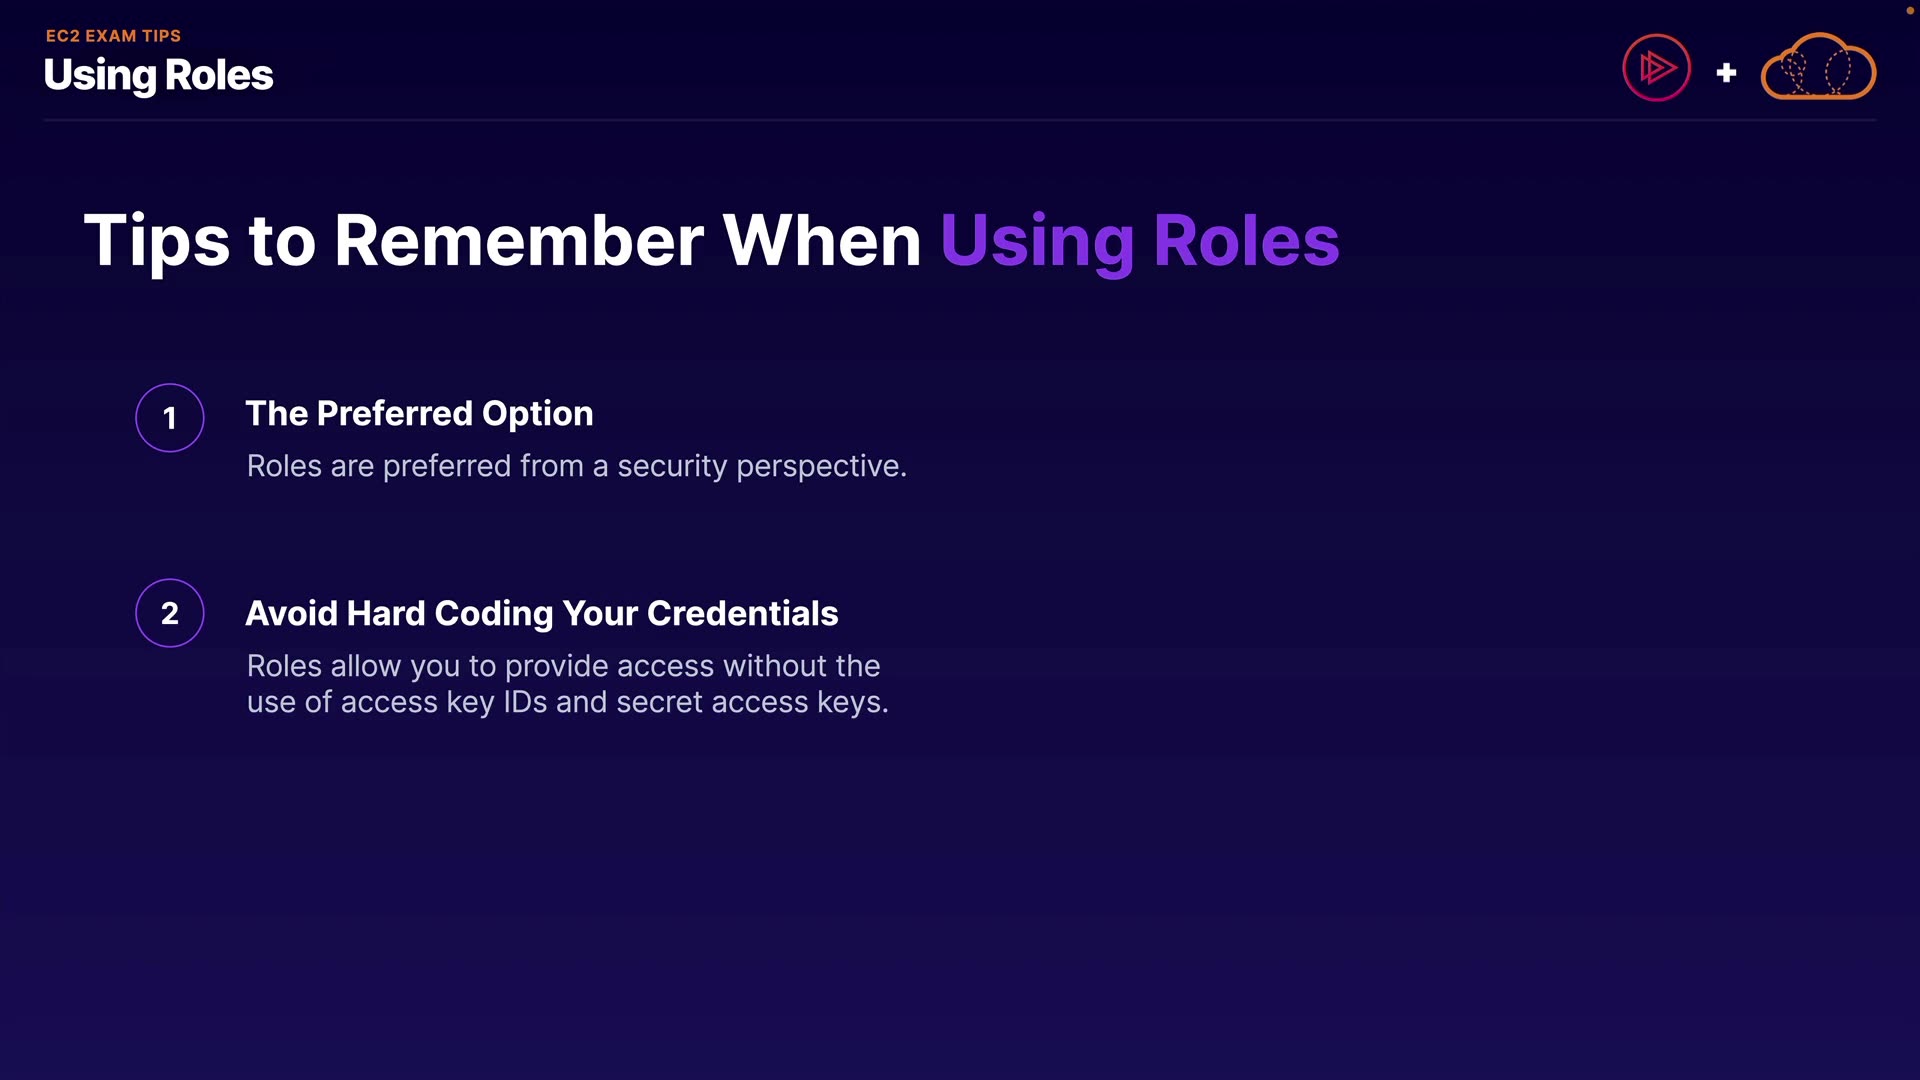
Task: Click the word "Credentials" in tip two heading
Action: click(742, 614)
